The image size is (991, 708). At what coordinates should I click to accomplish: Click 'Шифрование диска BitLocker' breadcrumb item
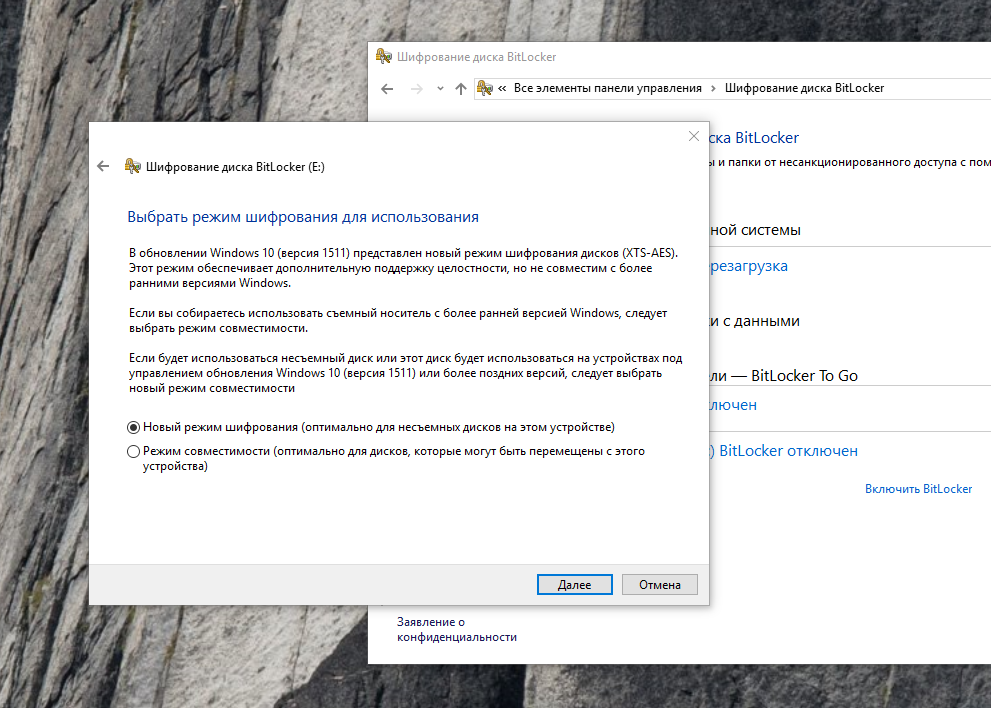point(804,88)
